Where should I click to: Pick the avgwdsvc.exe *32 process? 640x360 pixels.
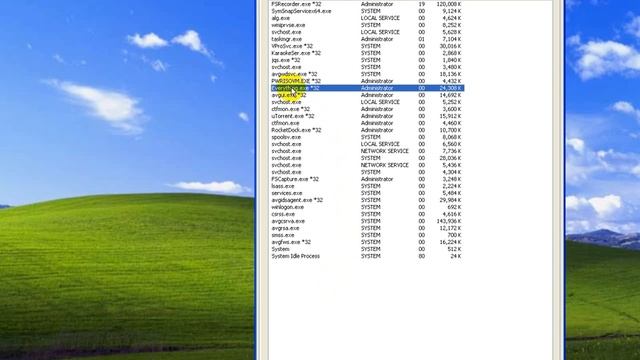[367, 74]
